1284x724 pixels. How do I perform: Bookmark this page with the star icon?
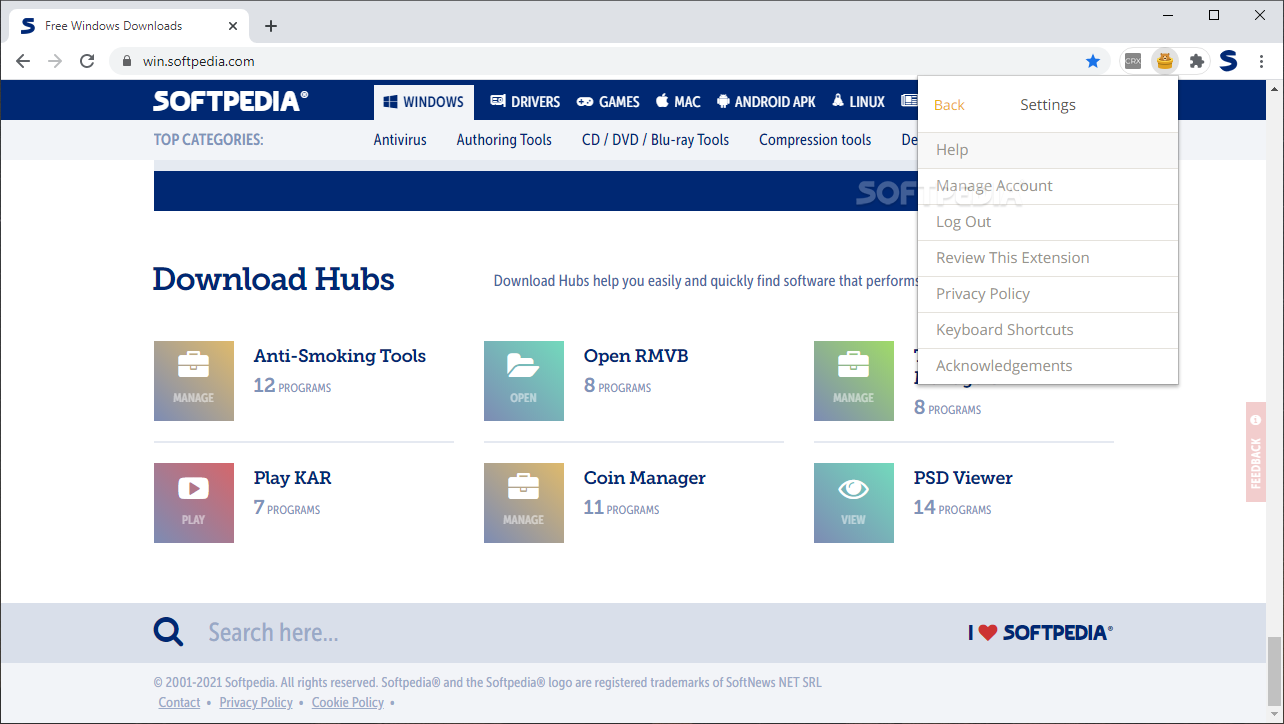pos(1093,61)
